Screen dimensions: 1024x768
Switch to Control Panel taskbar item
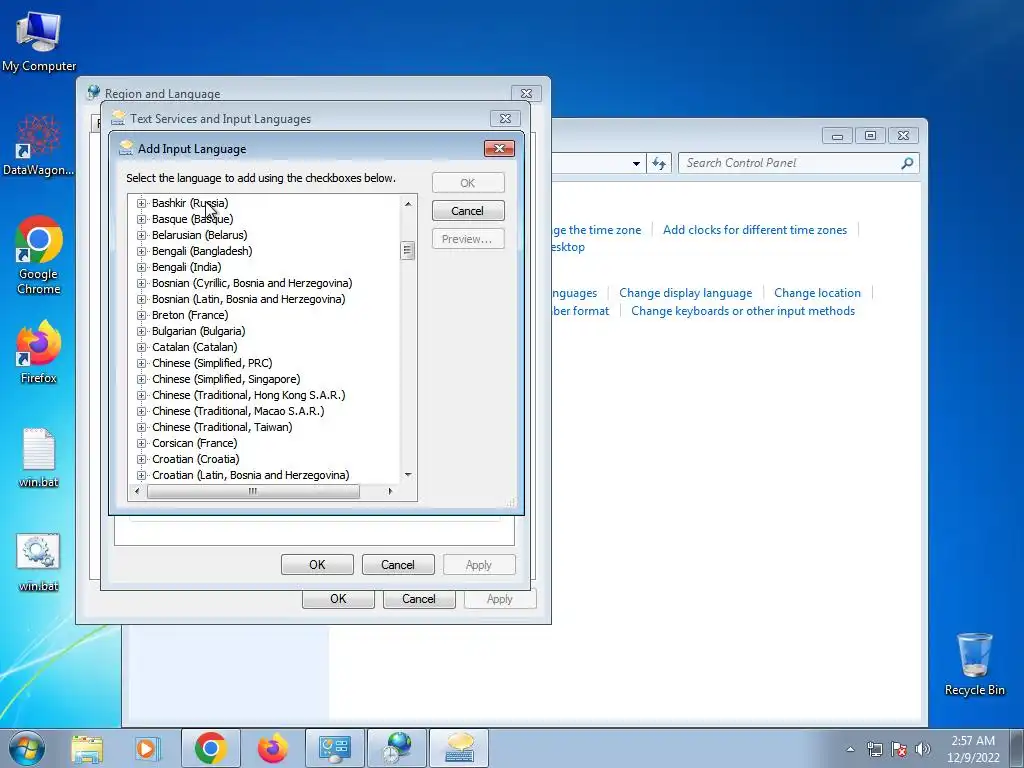click(x=334, y=748)
